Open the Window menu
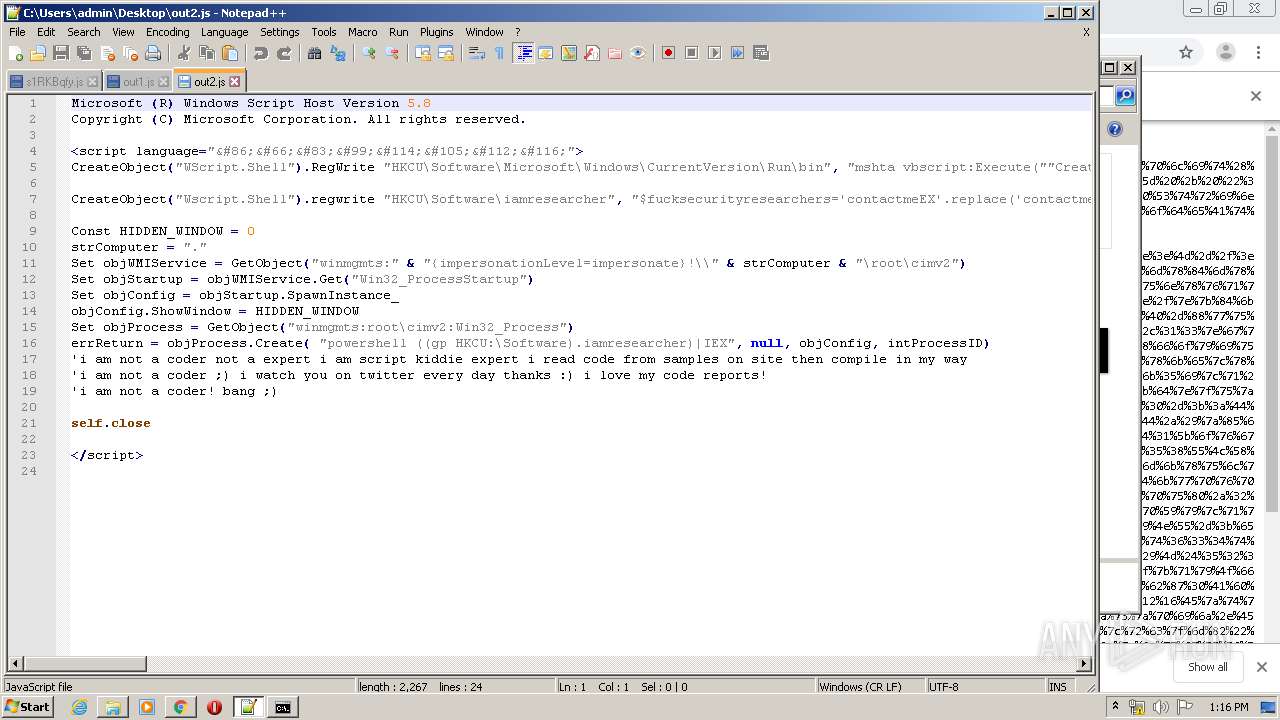This screenshot has height=720, width=1280. (485, 32)
